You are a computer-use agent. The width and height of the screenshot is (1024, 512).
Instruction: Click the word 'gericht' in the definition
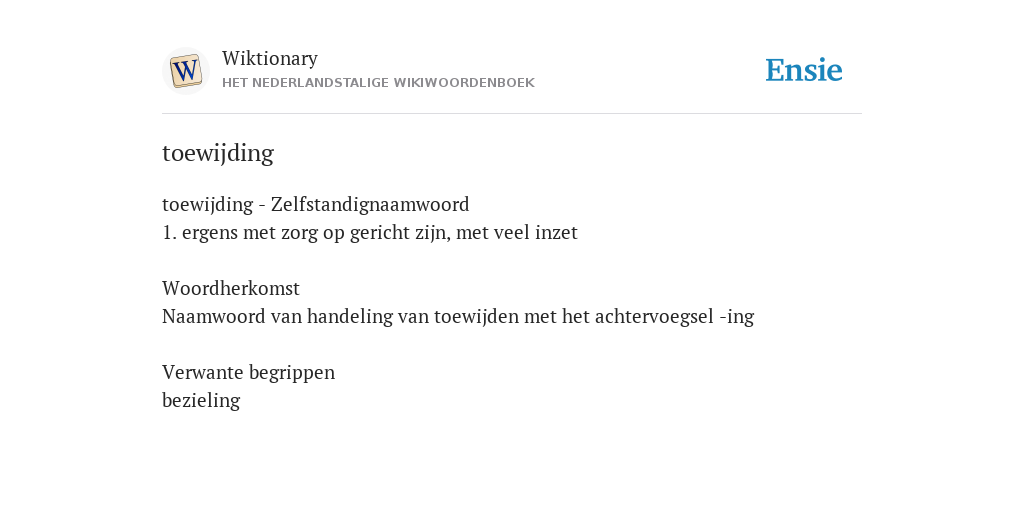(x=376, y=232)
